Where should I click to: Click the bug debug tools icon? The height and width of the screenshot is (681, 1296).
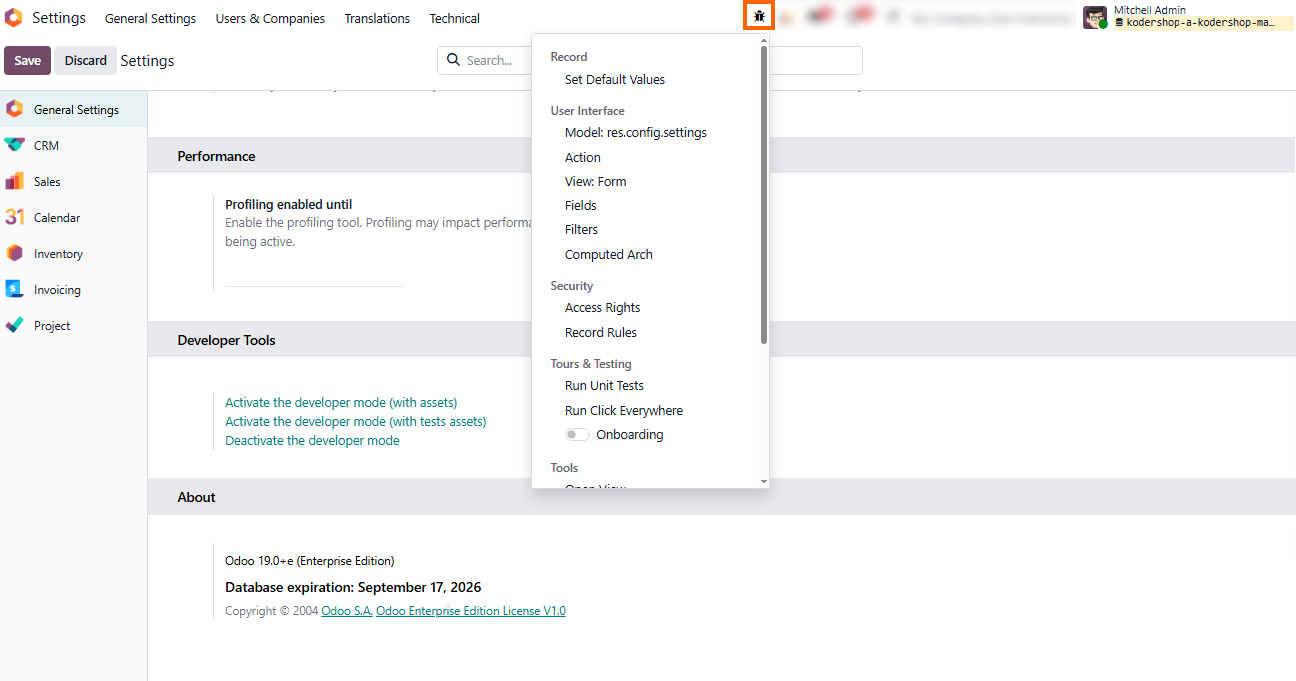click(x=759, y=16)
